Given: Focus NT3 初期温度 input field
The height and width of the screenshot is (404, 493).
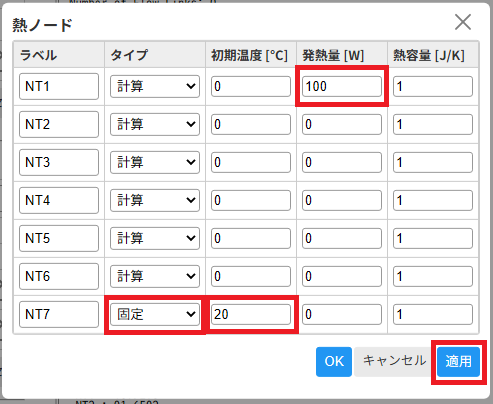Looking at the screenshot, I should click(251, 162).
